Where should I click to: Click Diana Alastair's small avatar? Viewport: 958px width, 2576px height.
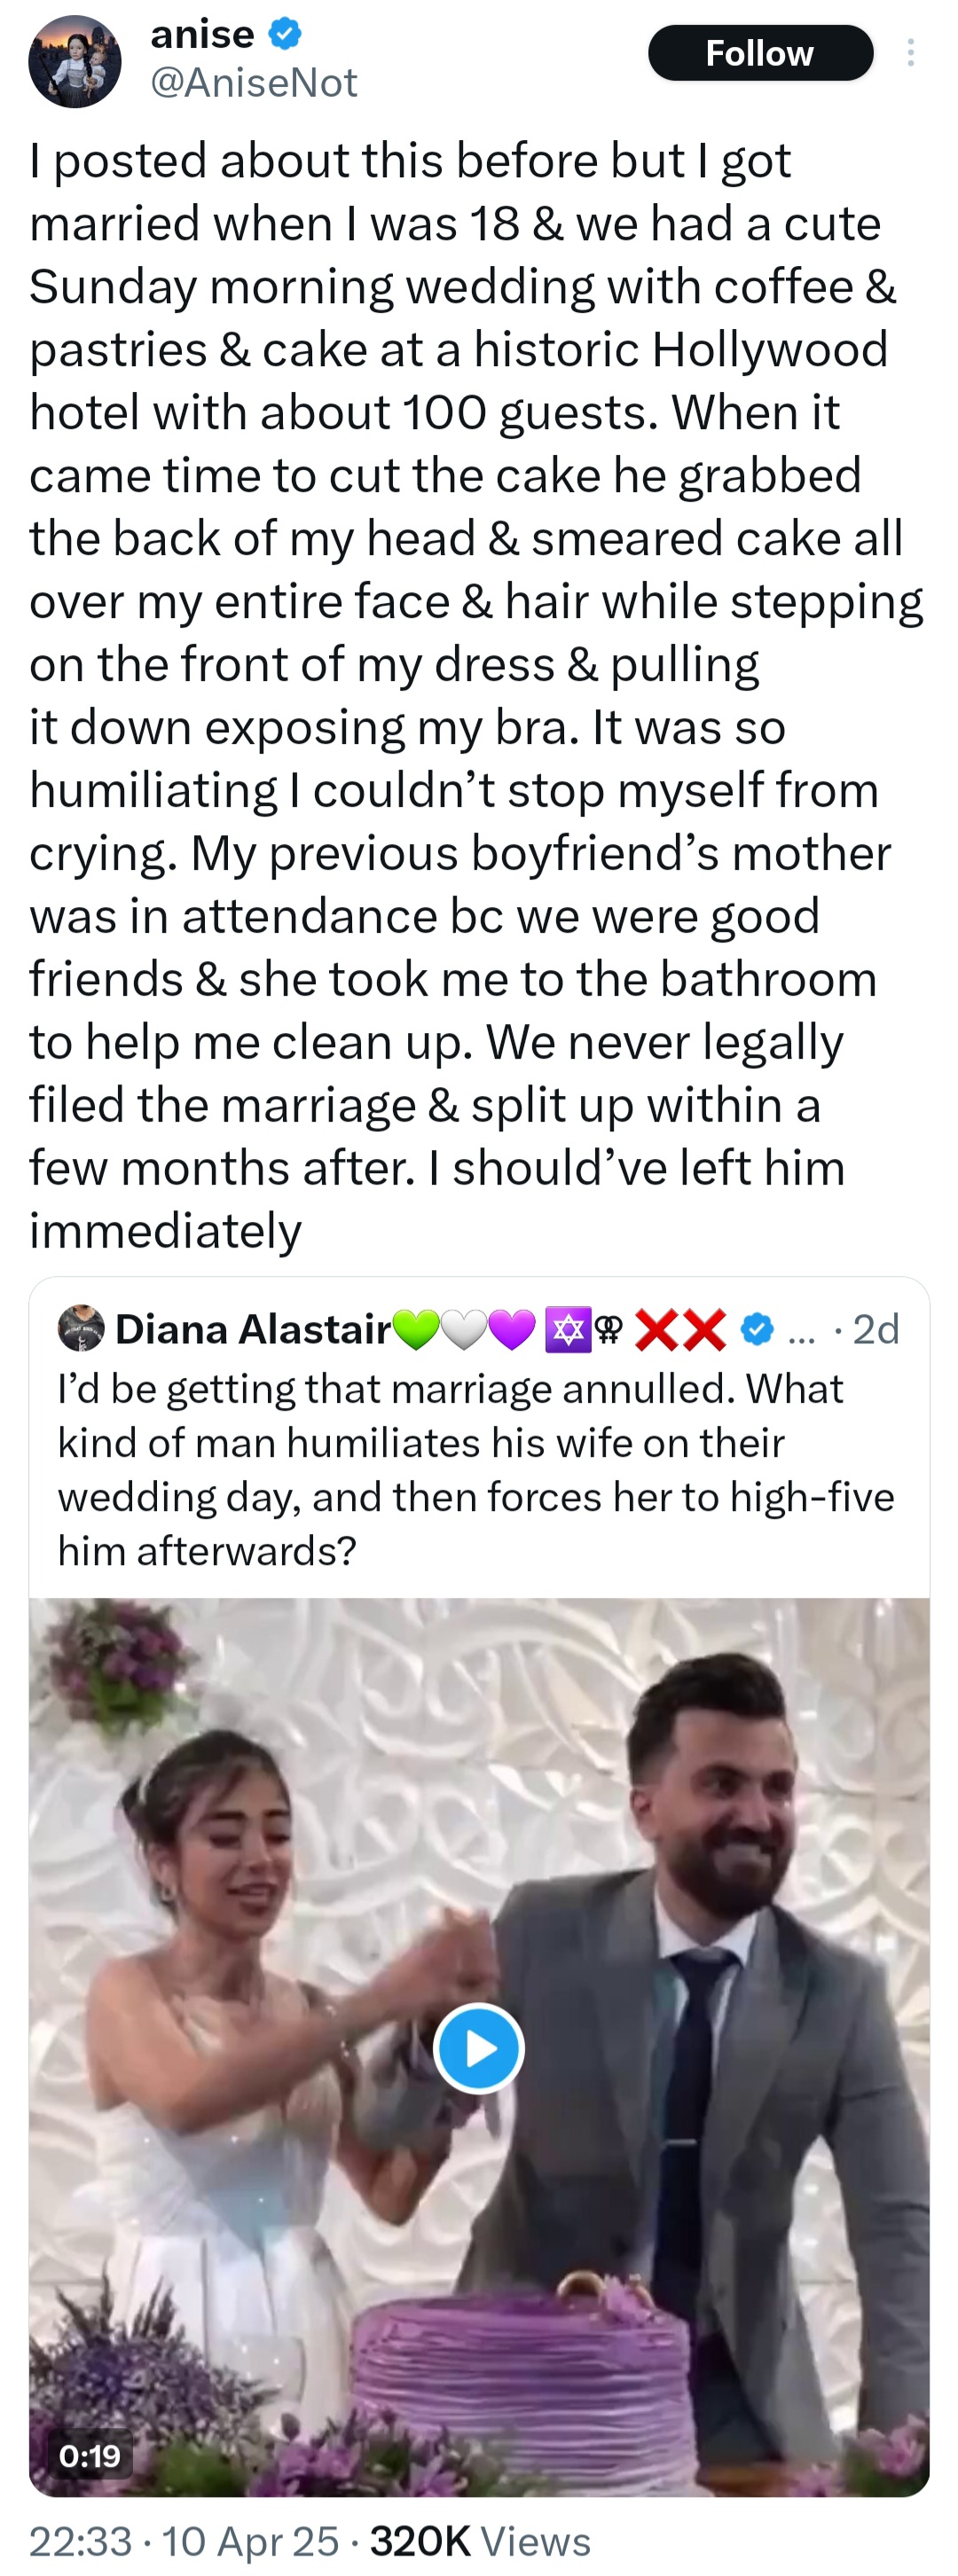pos(81,1328)
